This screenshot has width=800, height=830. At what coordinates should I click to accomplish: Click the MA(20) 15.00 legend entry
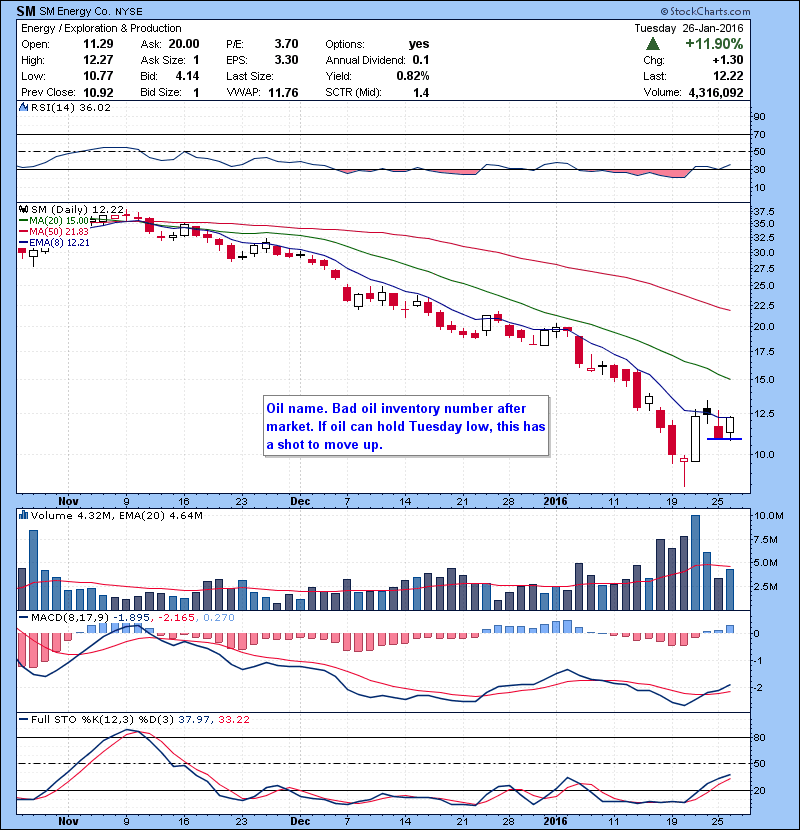click(x=53, y=220)
